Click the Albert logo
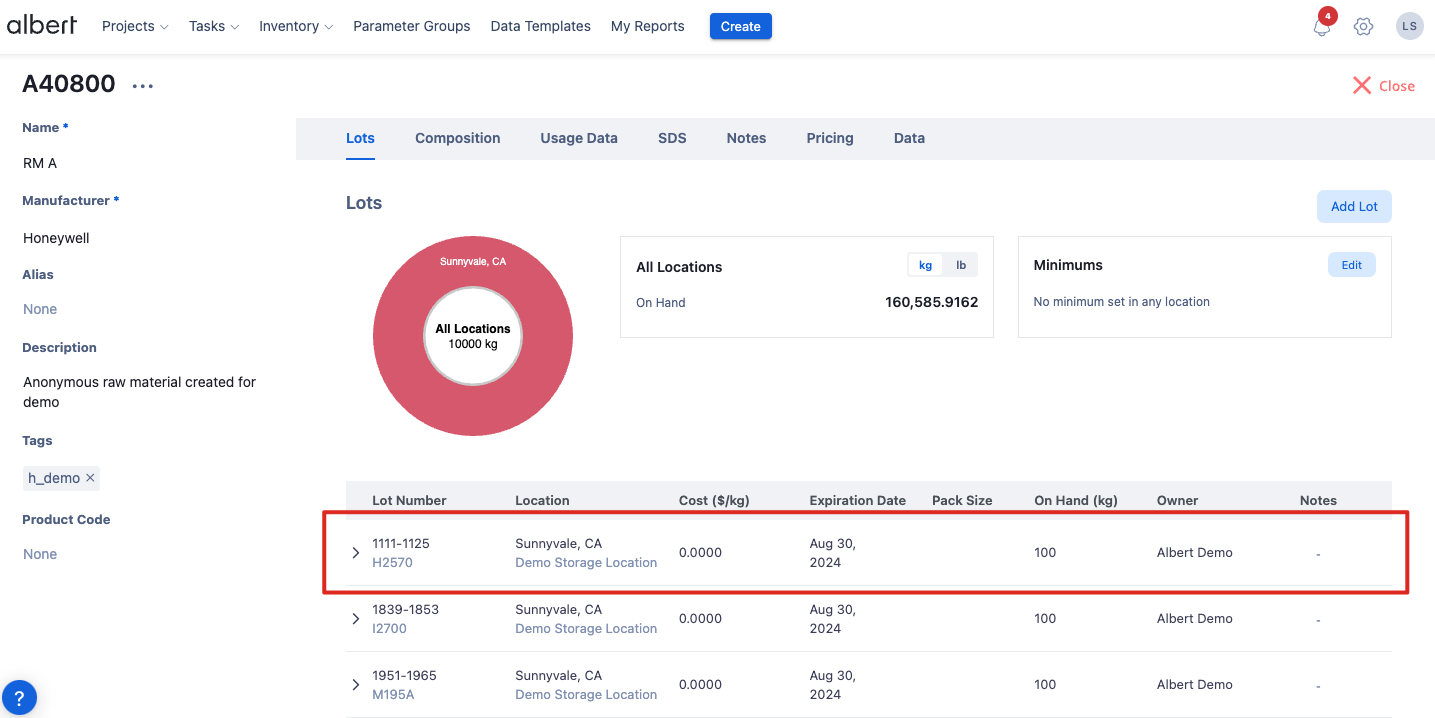The height and width of the screenshot is (718, 1435). tap(42, 26)
